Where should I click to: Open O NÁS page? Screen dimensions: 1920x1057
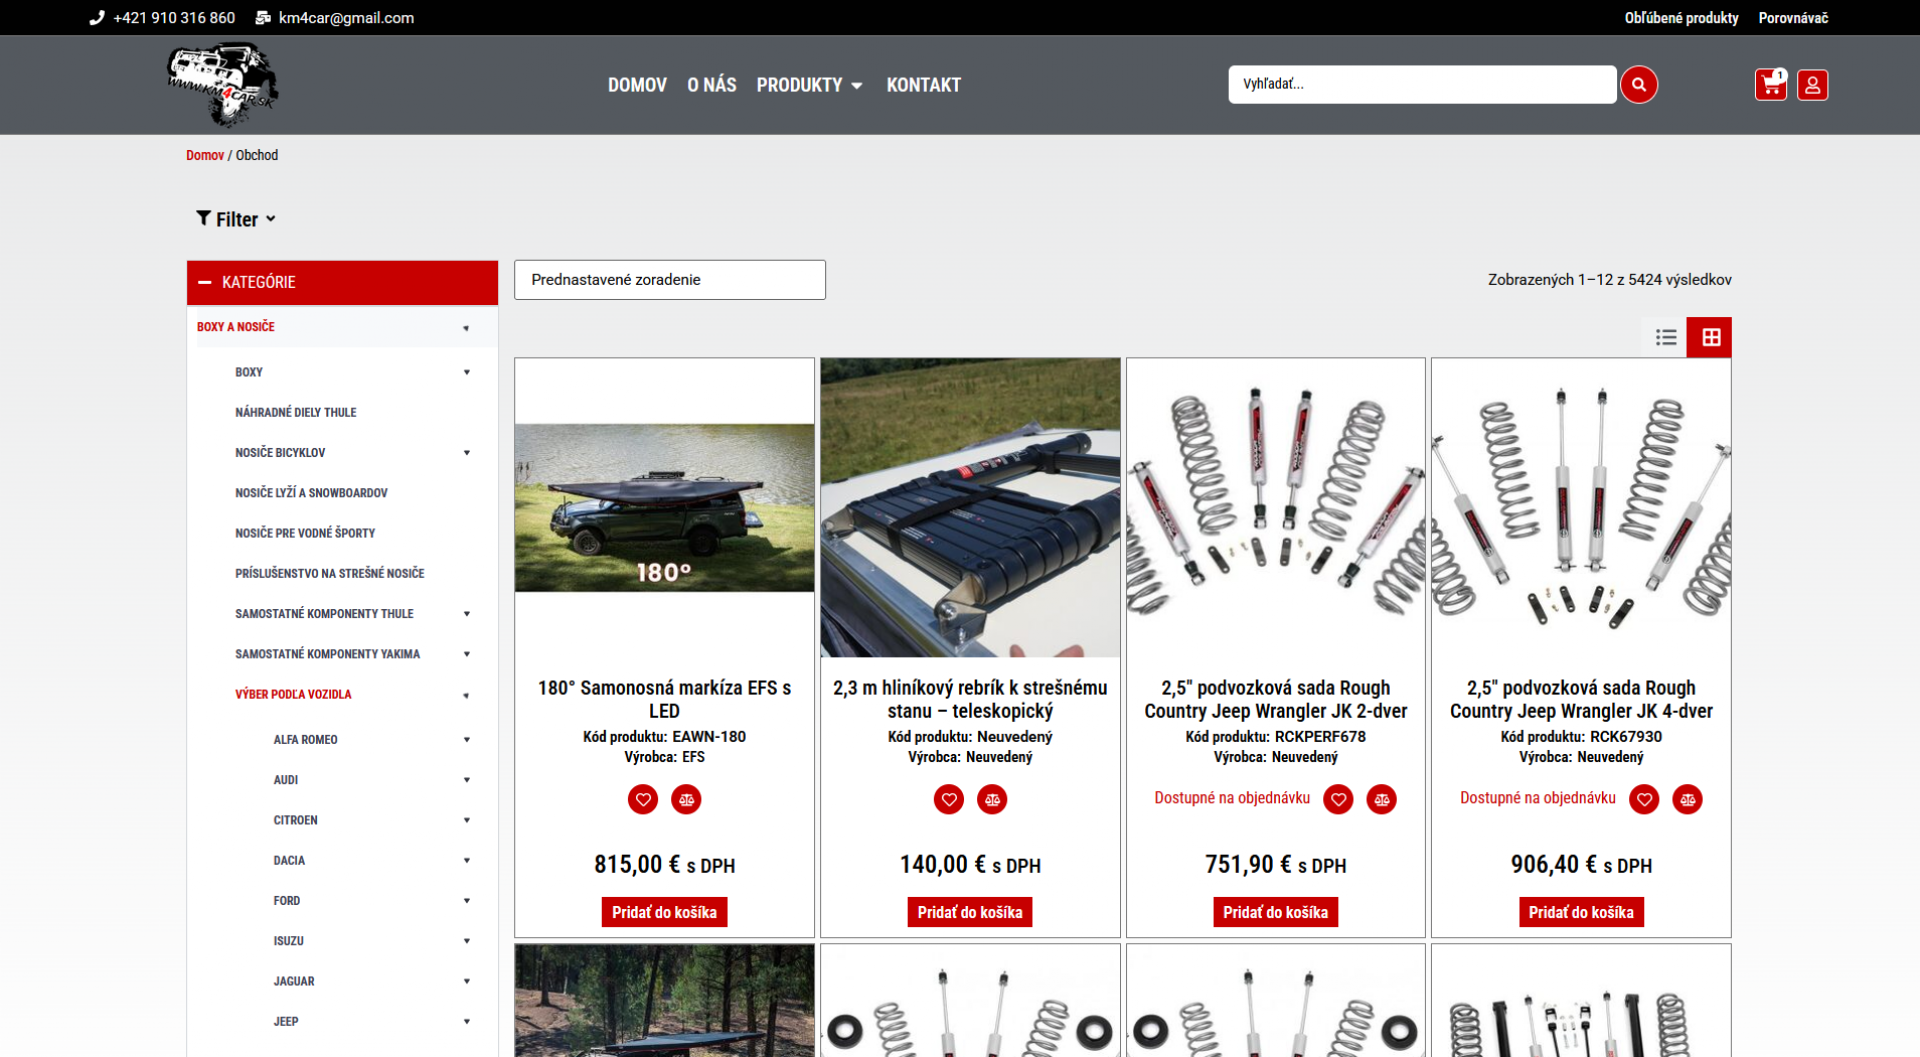712,85
